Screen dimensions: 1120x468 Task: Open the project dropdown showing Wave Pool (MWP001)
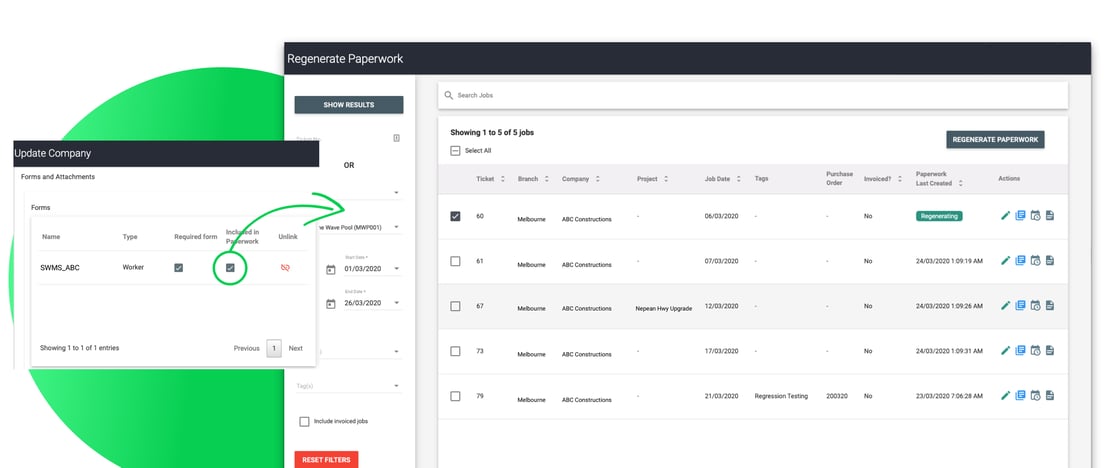[x=396, y=227]
